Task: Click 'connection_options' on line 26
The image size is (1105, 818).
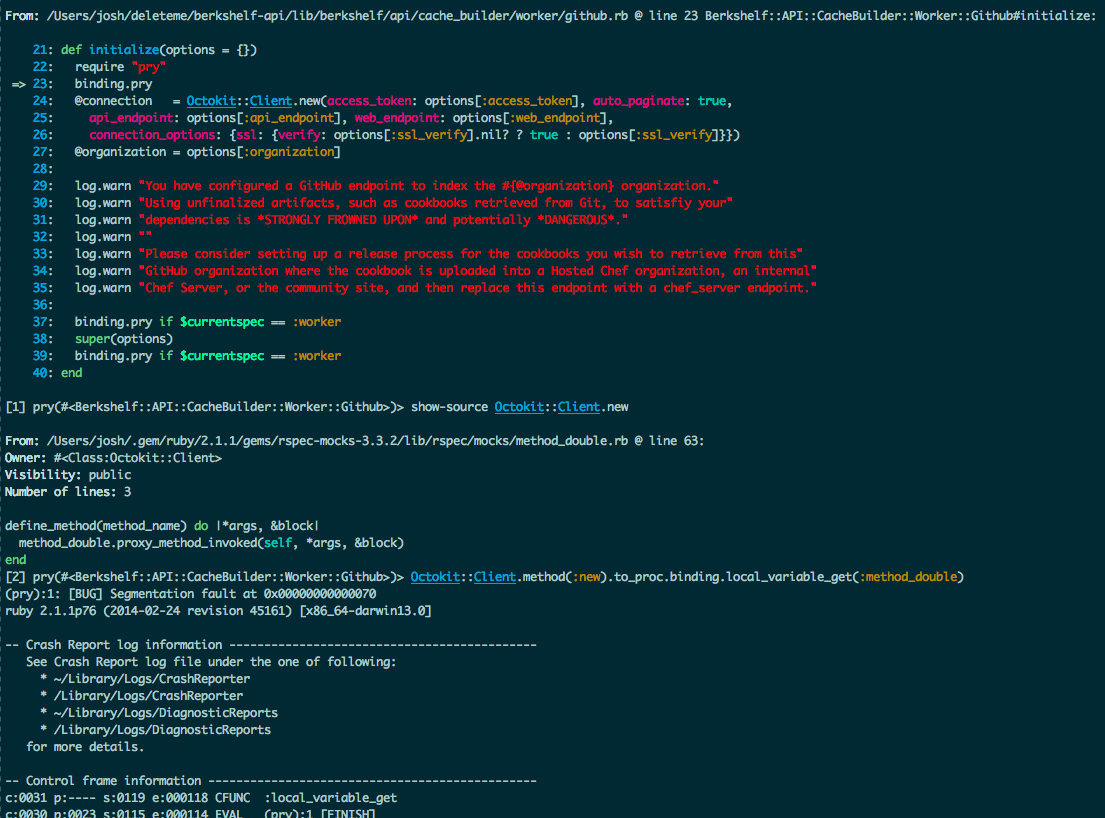Action: tap(152, 135)
